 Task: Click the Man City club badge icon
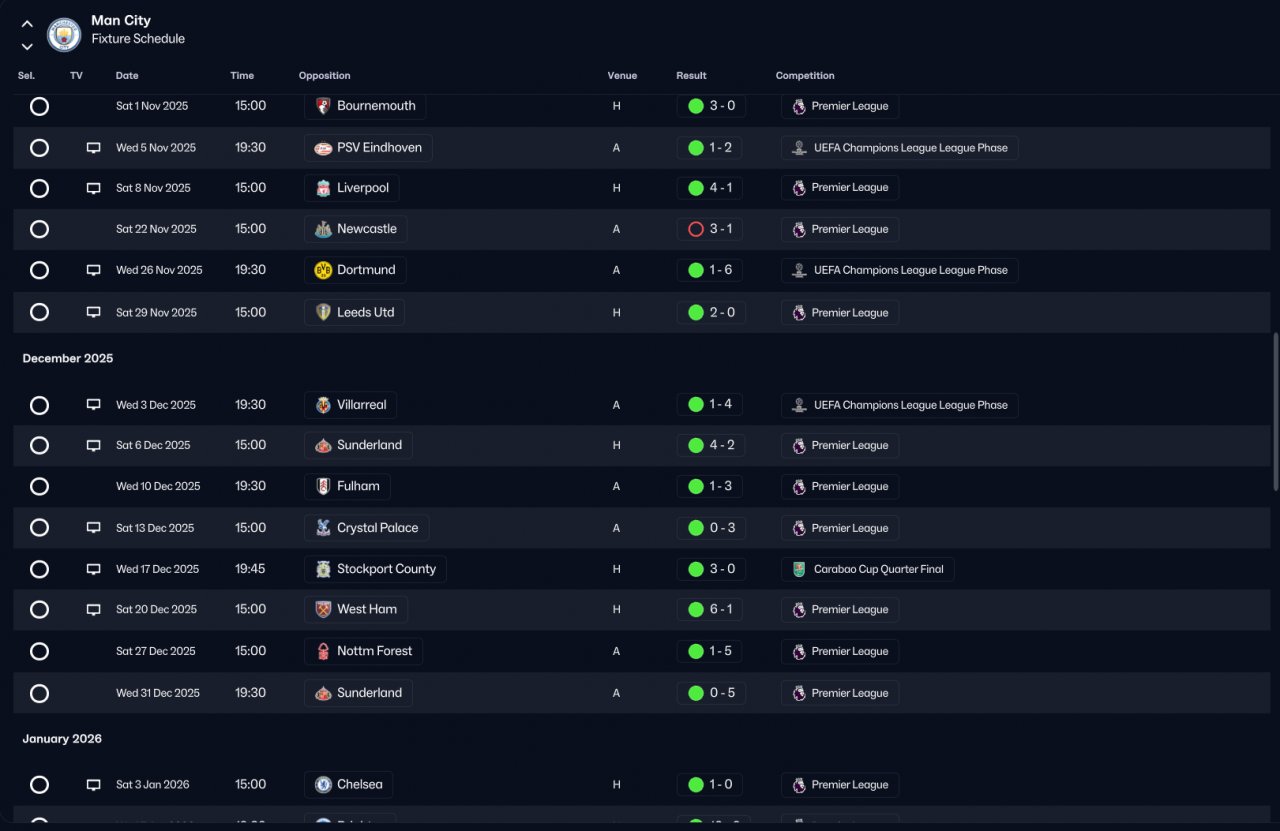pyautogui.click(x=64, y=35)
